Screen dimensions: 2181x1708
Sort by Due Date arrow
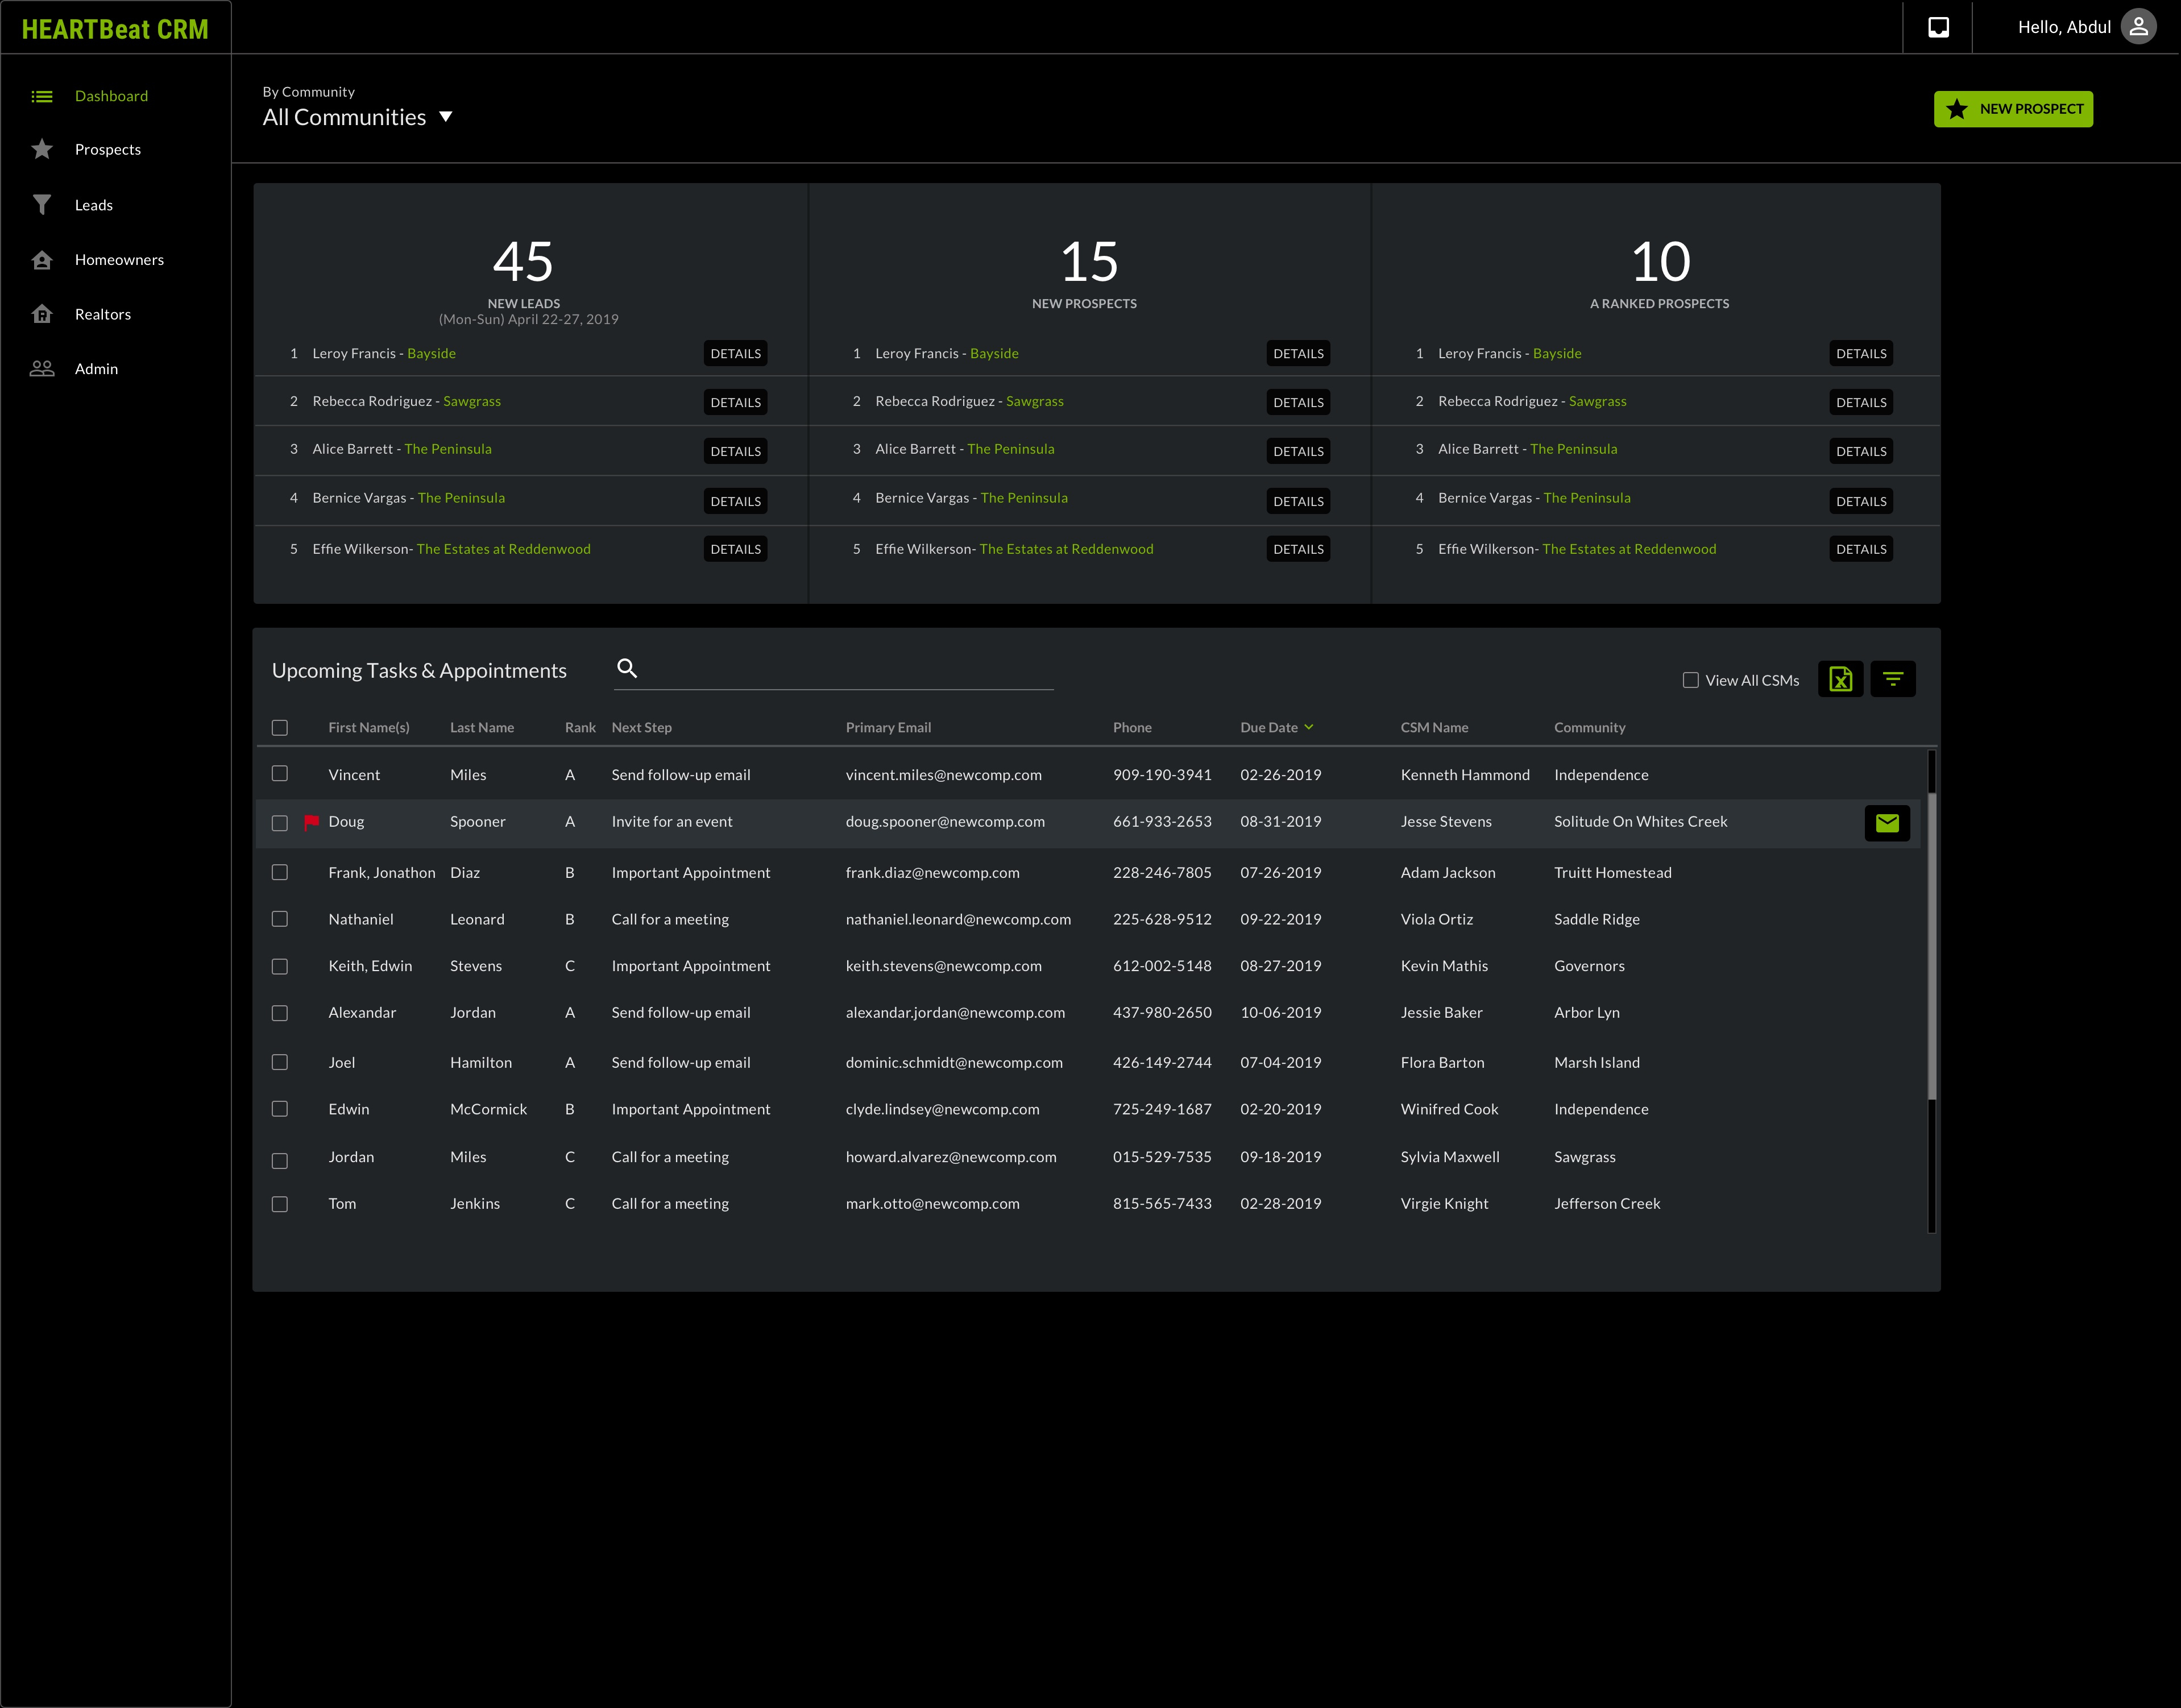click(x=1309, y=727)
